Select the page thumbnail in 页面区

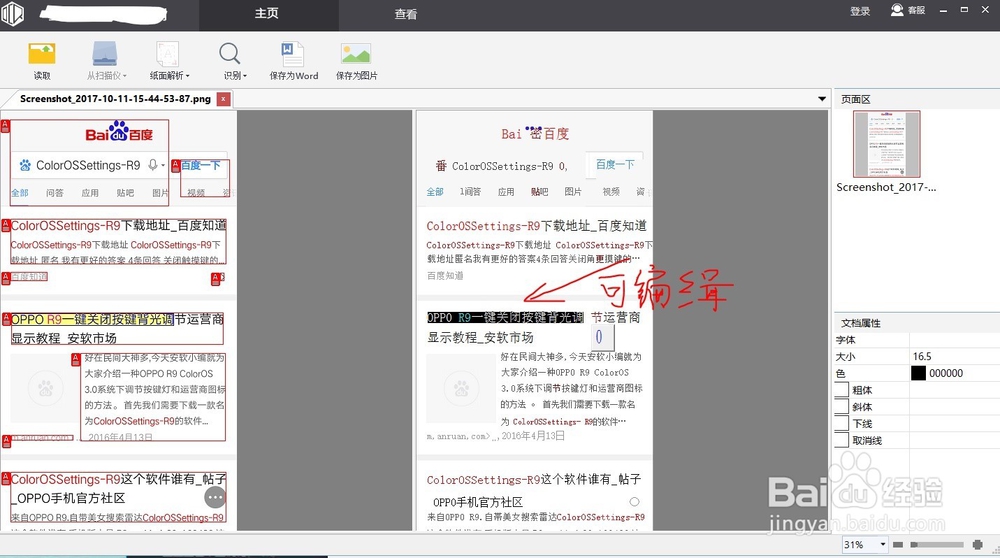[x=886, y=144]
